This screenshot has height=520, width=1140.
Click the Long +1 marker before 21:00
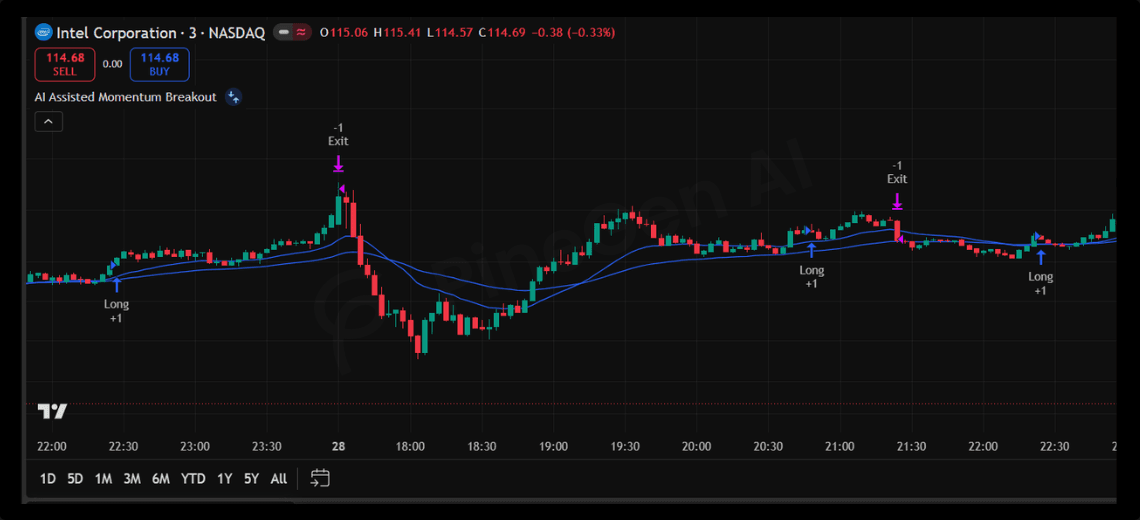click(x=811, y=265)
